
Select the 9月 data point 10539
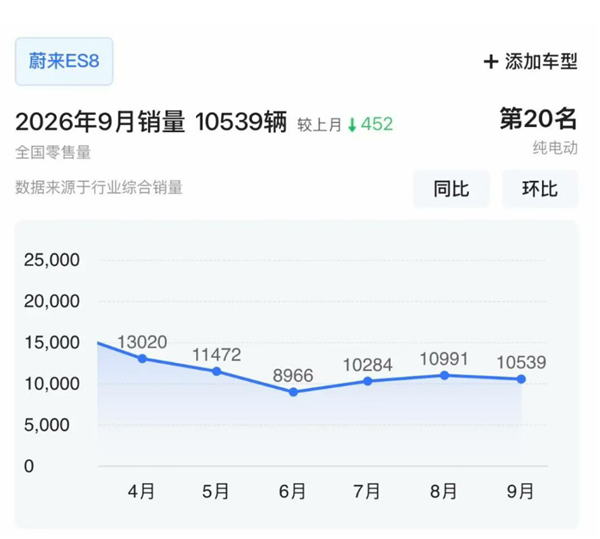521,379
